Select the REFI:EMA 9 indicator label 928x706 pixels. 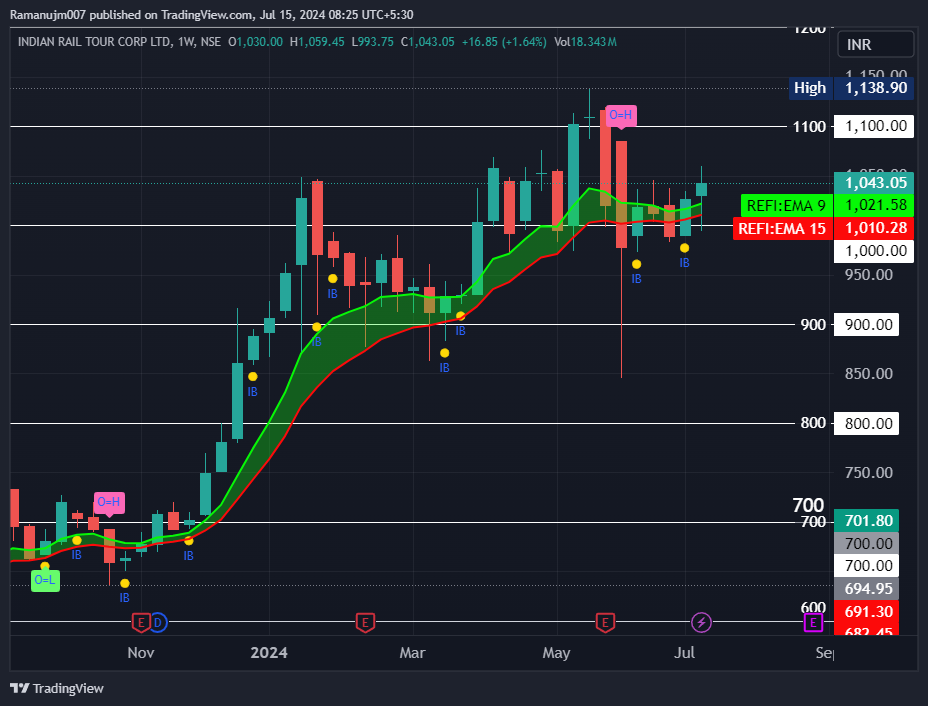[787, 205]
